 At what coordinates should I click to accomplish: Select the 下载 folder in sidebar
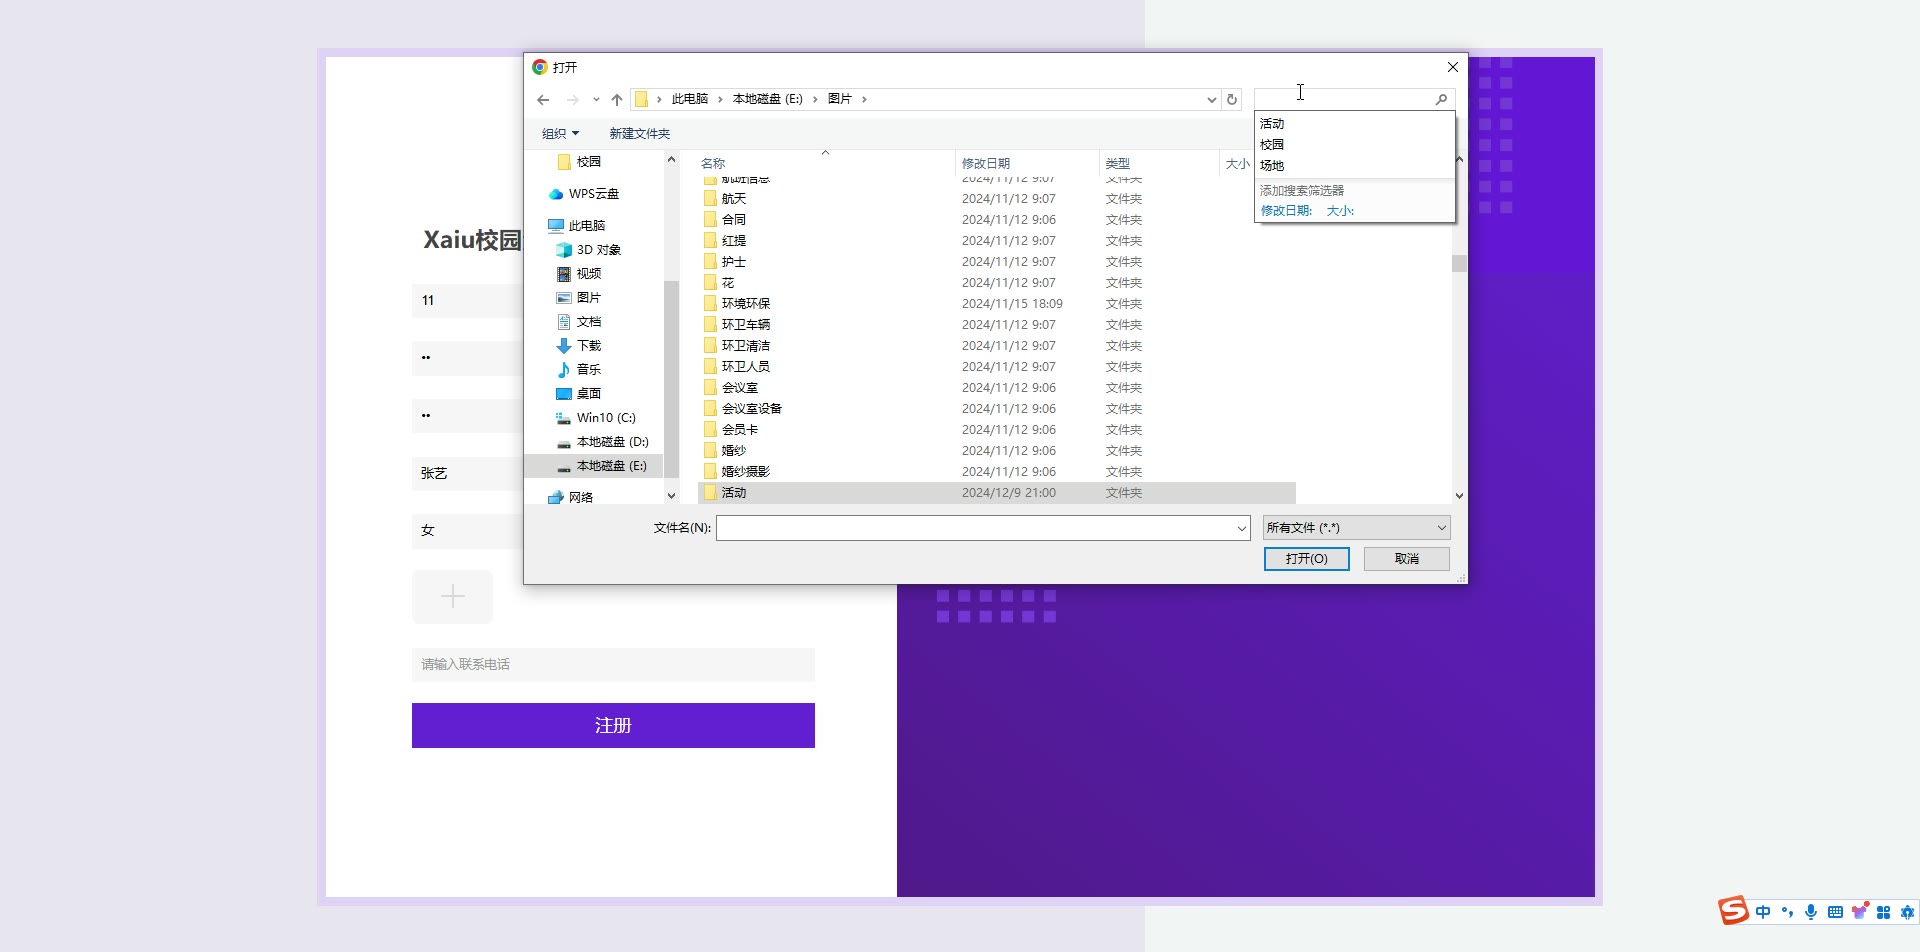(588, 346)
